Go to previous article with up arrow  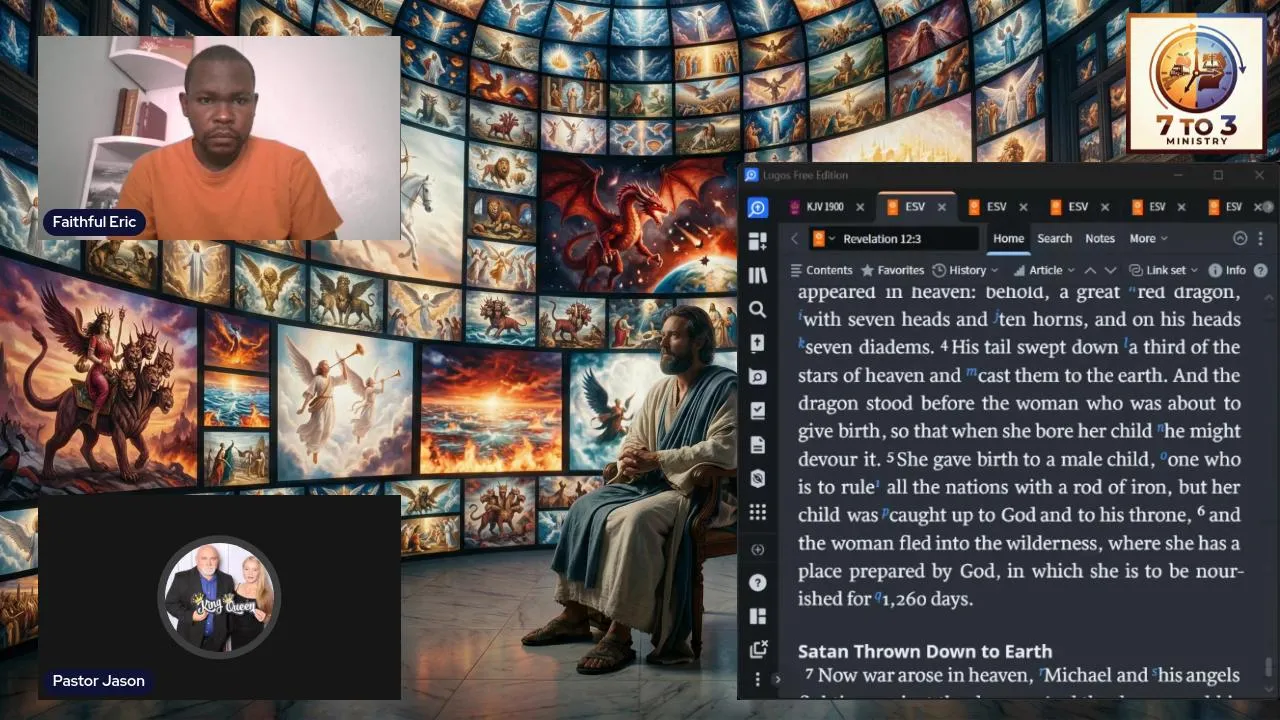click(1090, 270)
